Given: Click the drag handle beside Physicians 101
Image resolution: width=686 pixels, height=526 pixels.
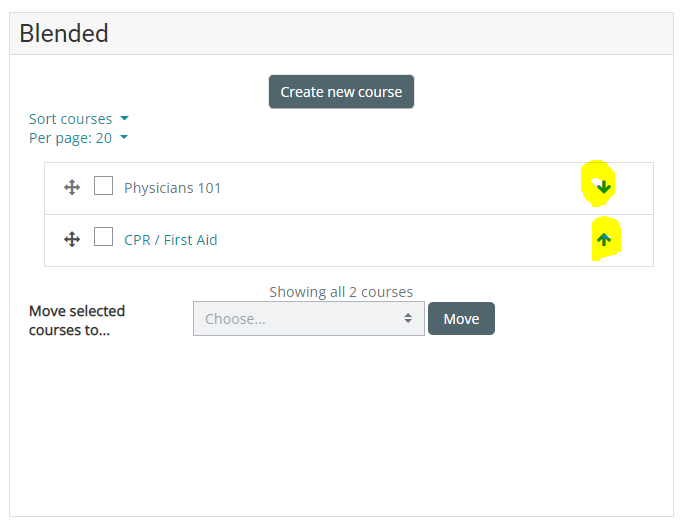Looking at the screenshot, I should (72, 187).
